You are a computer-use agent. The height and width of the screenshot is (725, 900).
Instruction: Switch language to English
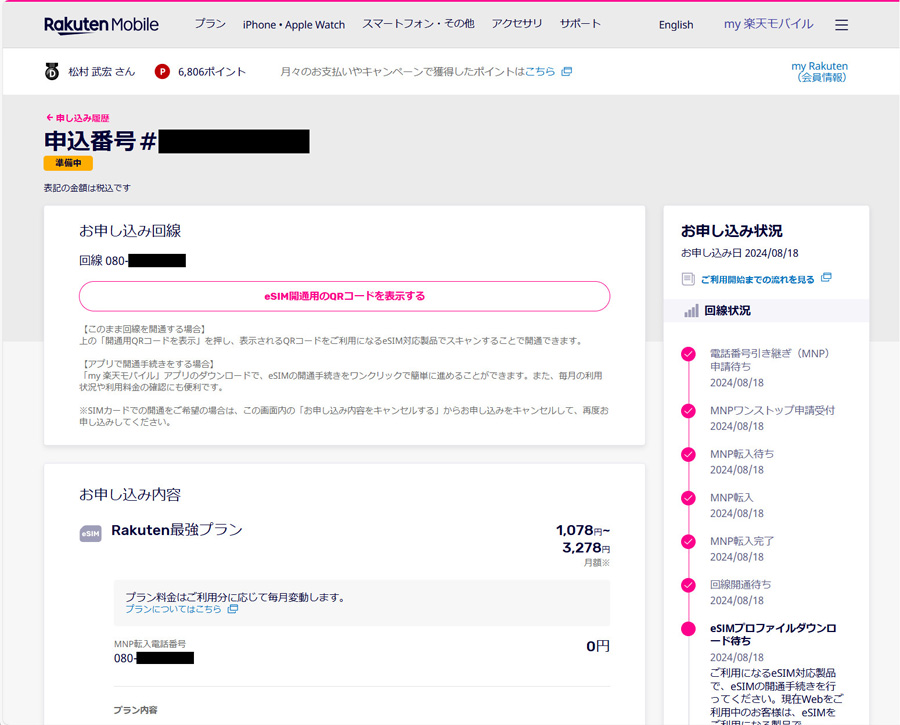[x=676, y=25]
